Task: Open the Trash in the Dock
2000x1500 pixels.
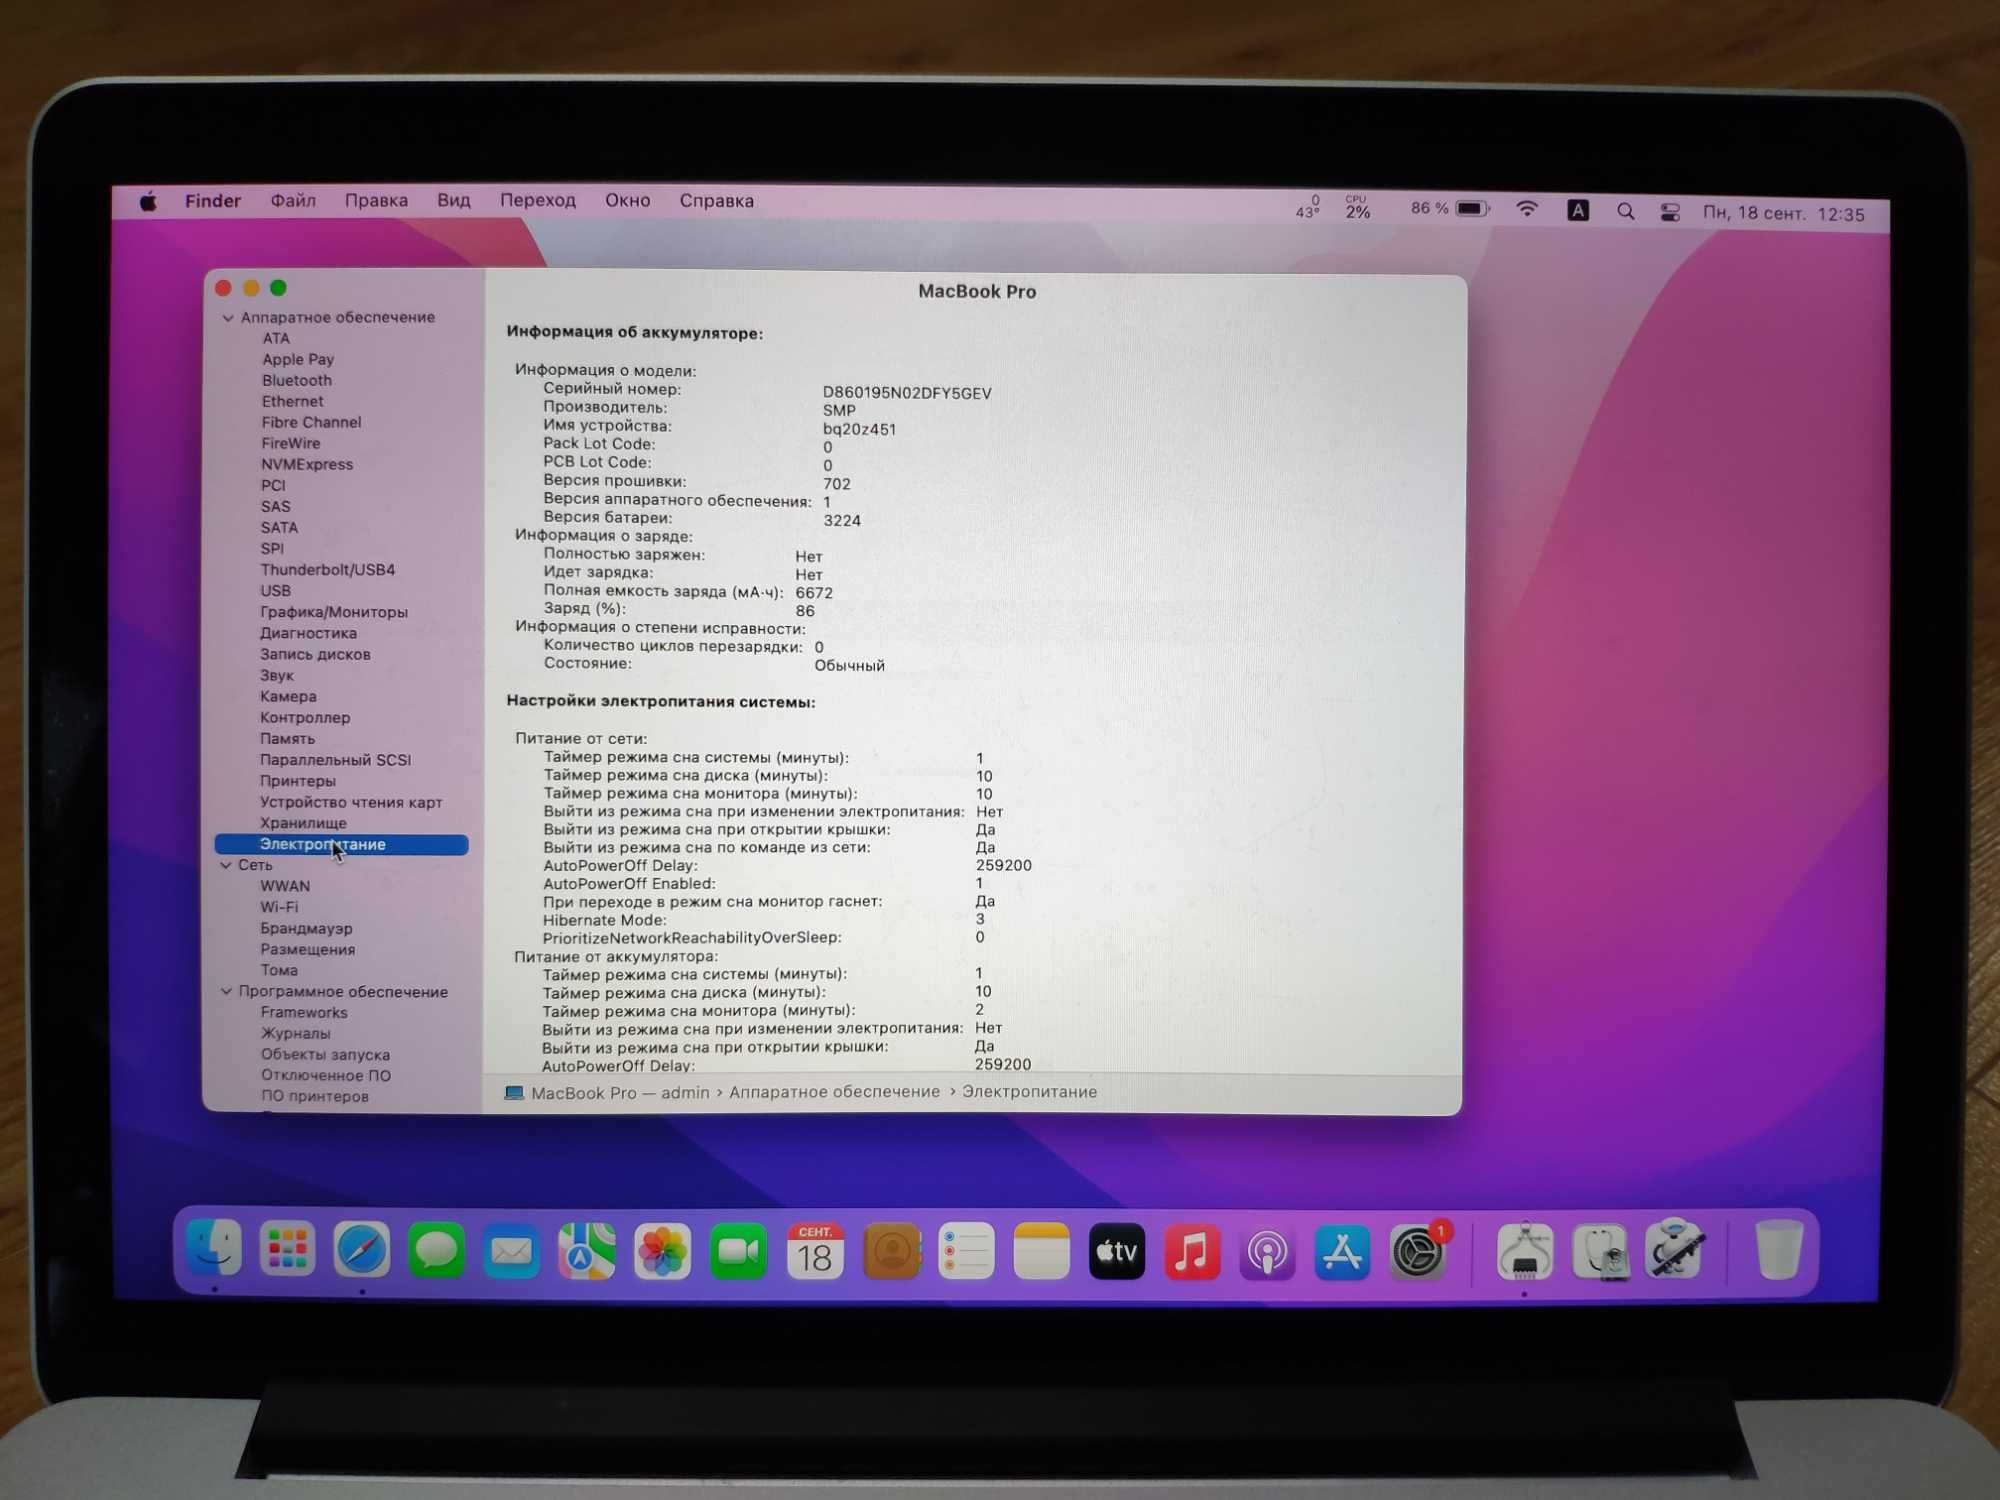Action: [x=1779, y=1249]
